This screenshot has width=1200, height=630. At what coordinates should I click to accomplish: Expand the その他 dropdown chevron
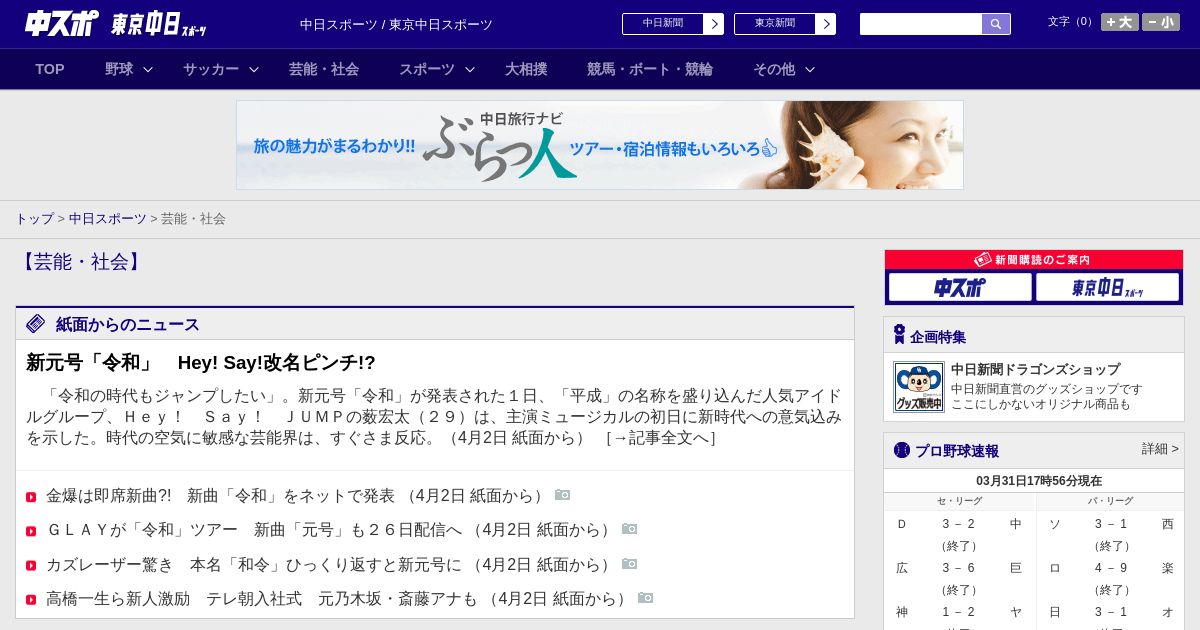coord(810,69)
